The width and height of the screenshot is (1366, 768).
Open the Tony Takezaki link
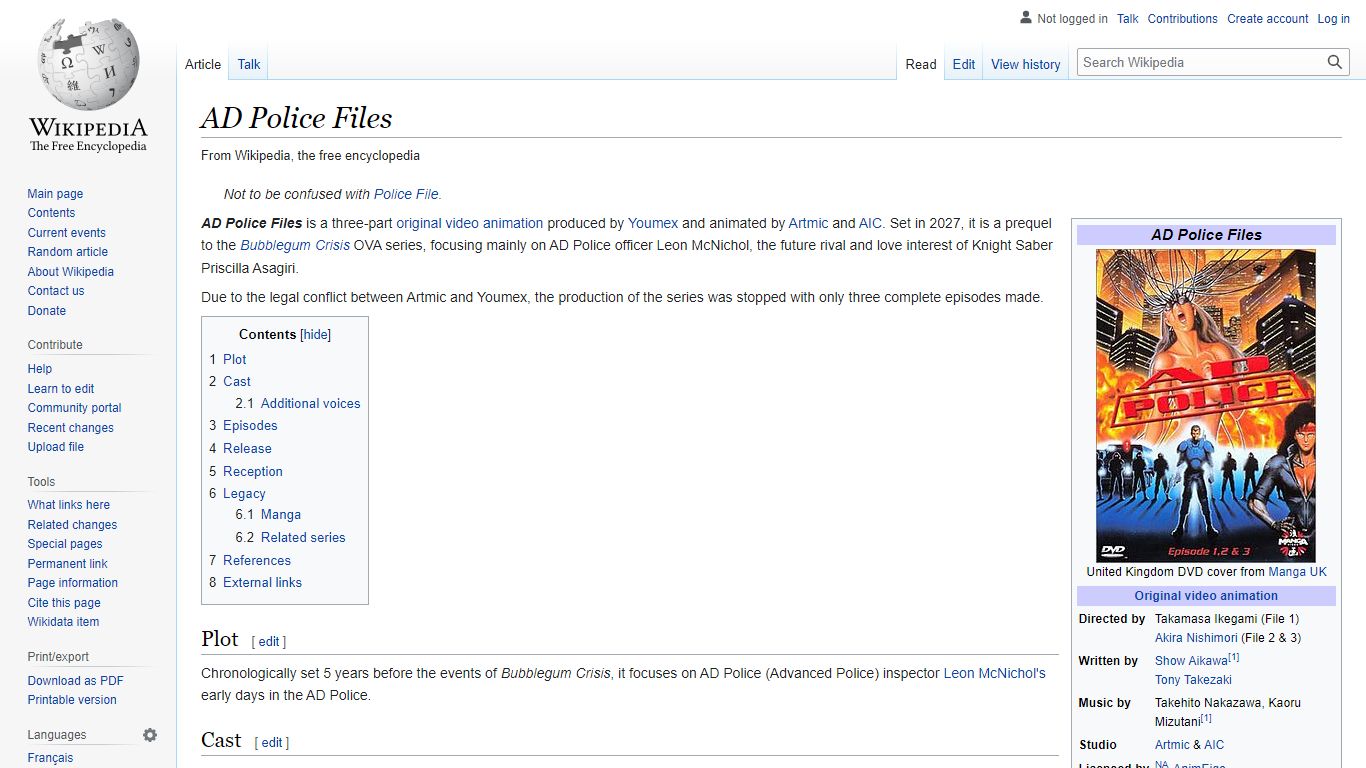1193,680
